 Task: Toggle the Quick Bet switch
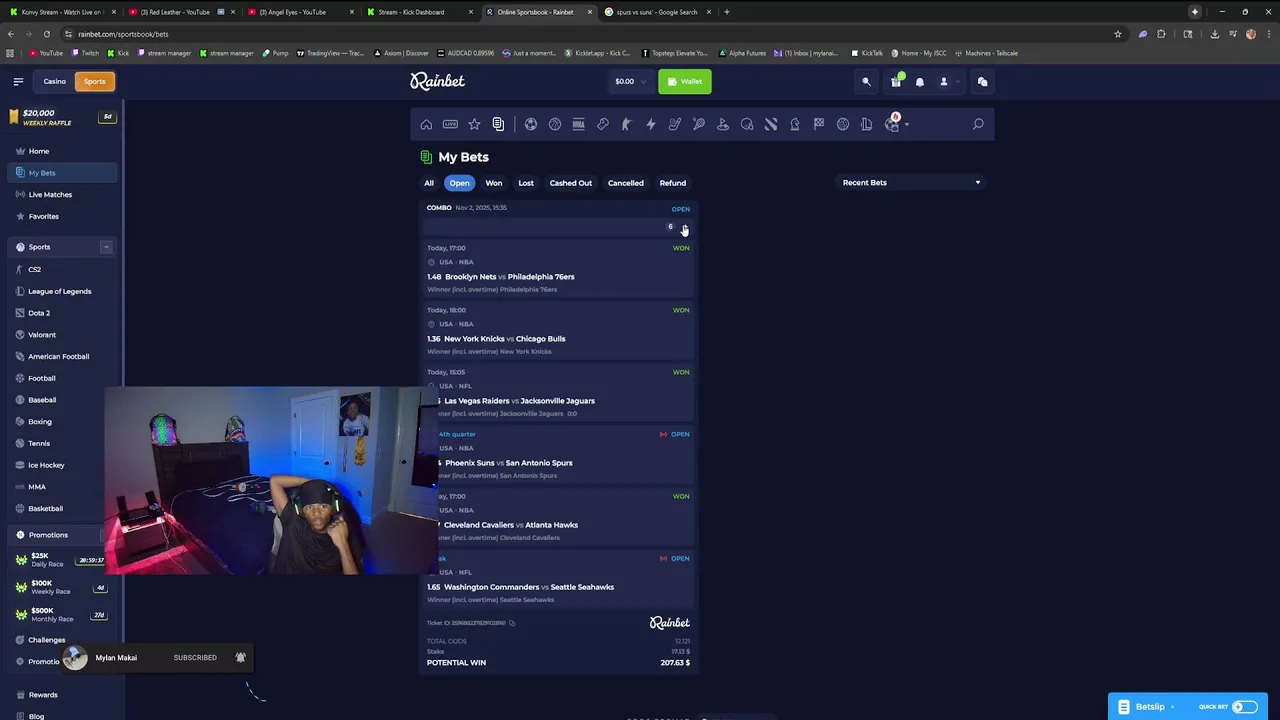(1244, 707)
